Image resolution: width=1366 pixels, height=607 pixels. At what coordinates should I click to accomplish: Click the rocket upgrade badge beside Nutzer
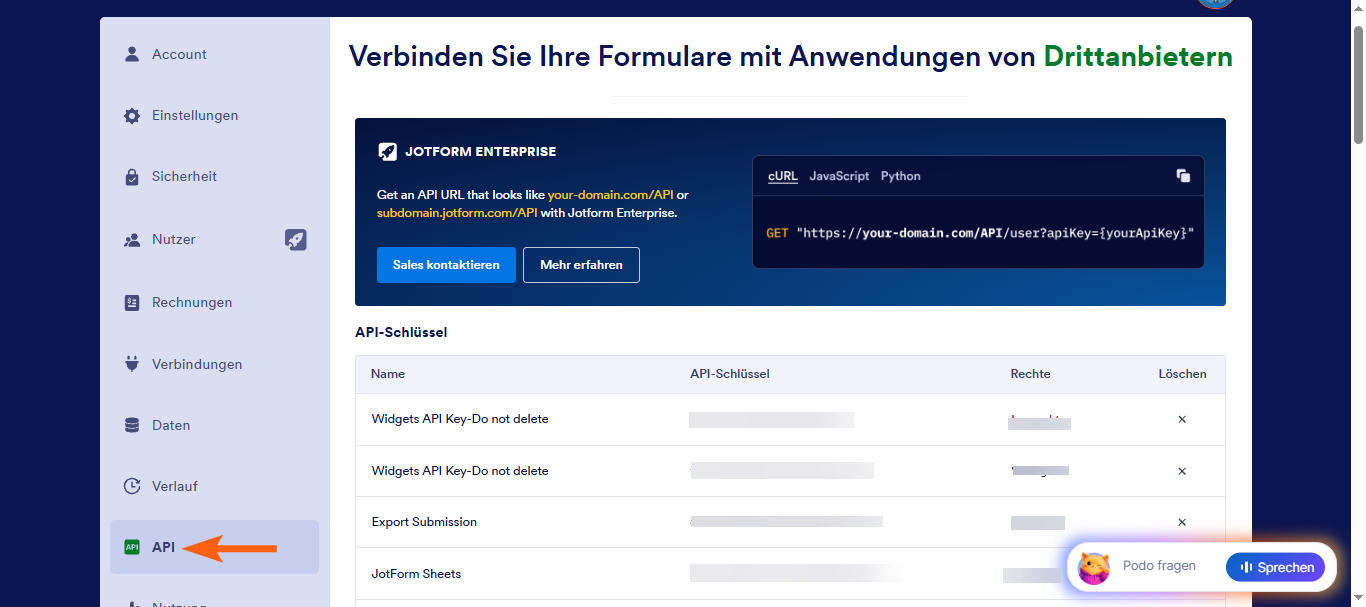click(x=295, y=239)
